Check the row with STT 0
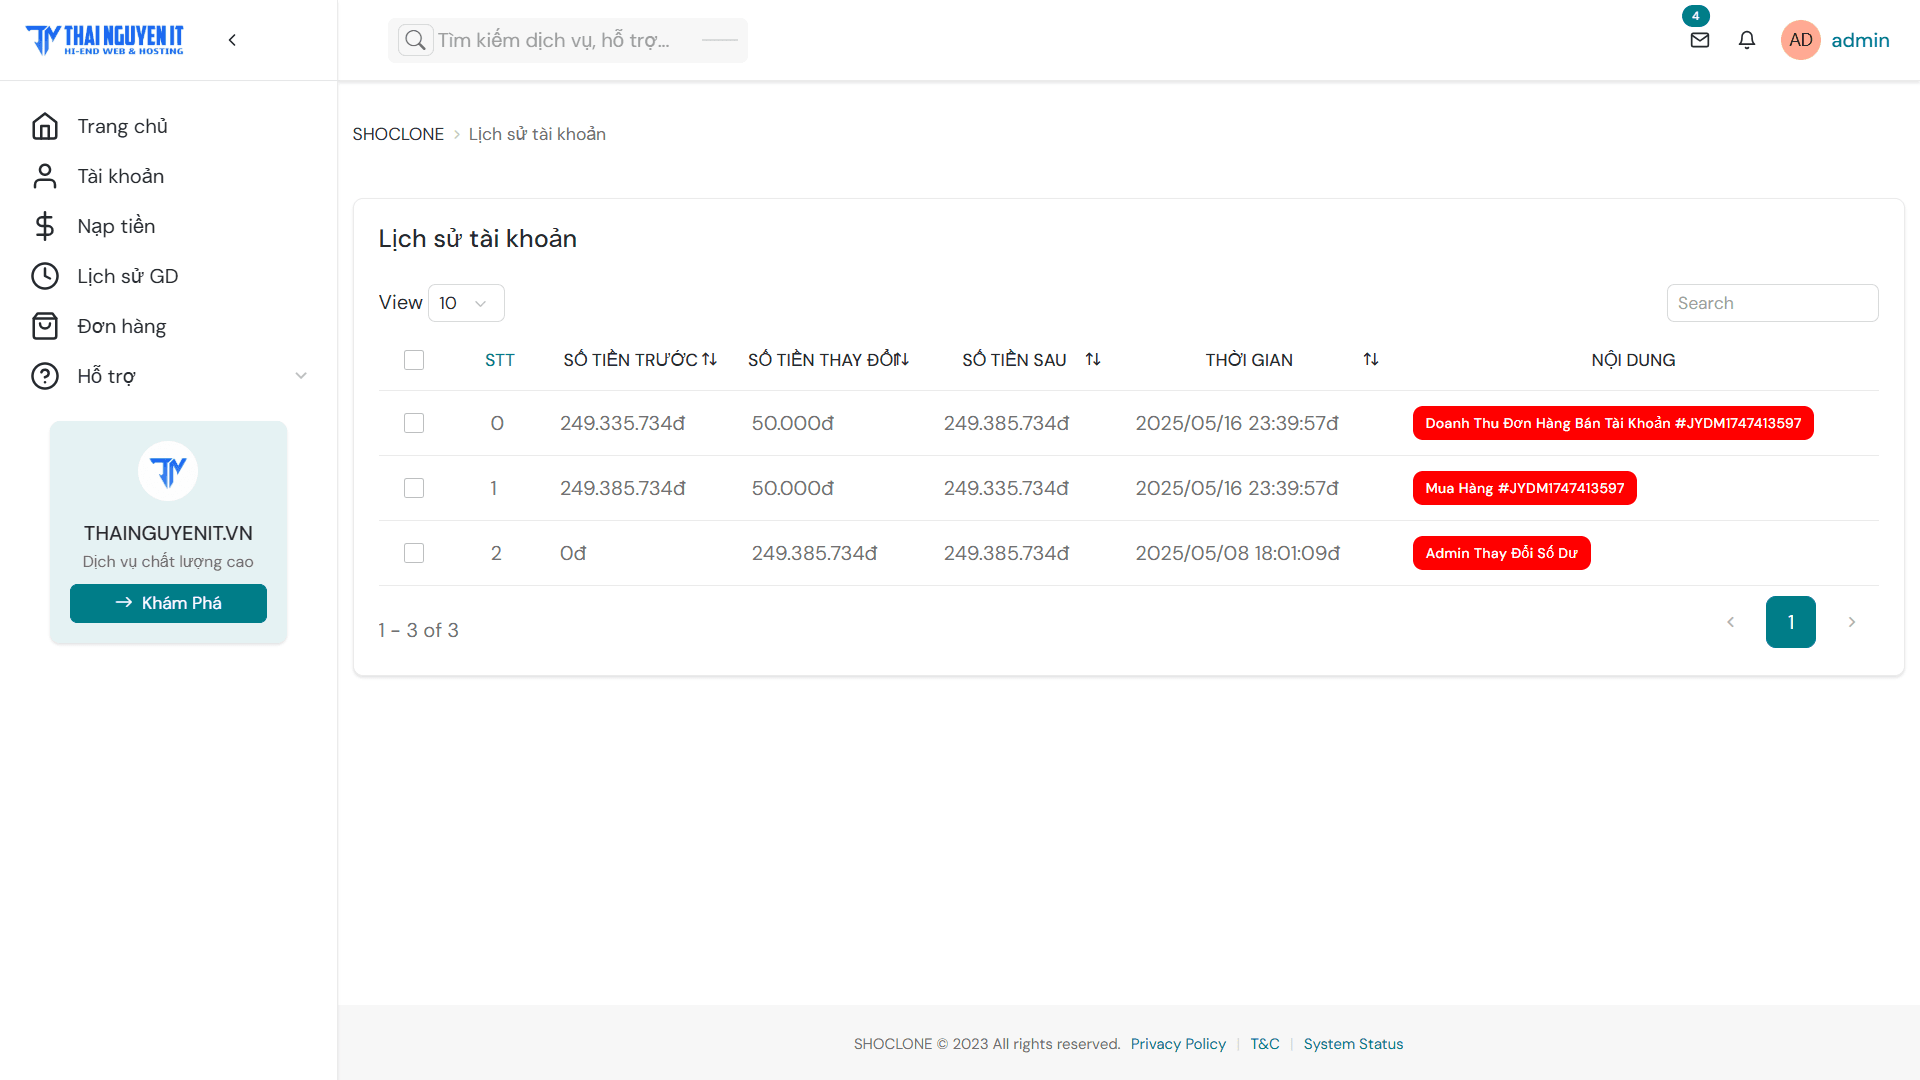The image size is (1920, 1080). (414, 423)
